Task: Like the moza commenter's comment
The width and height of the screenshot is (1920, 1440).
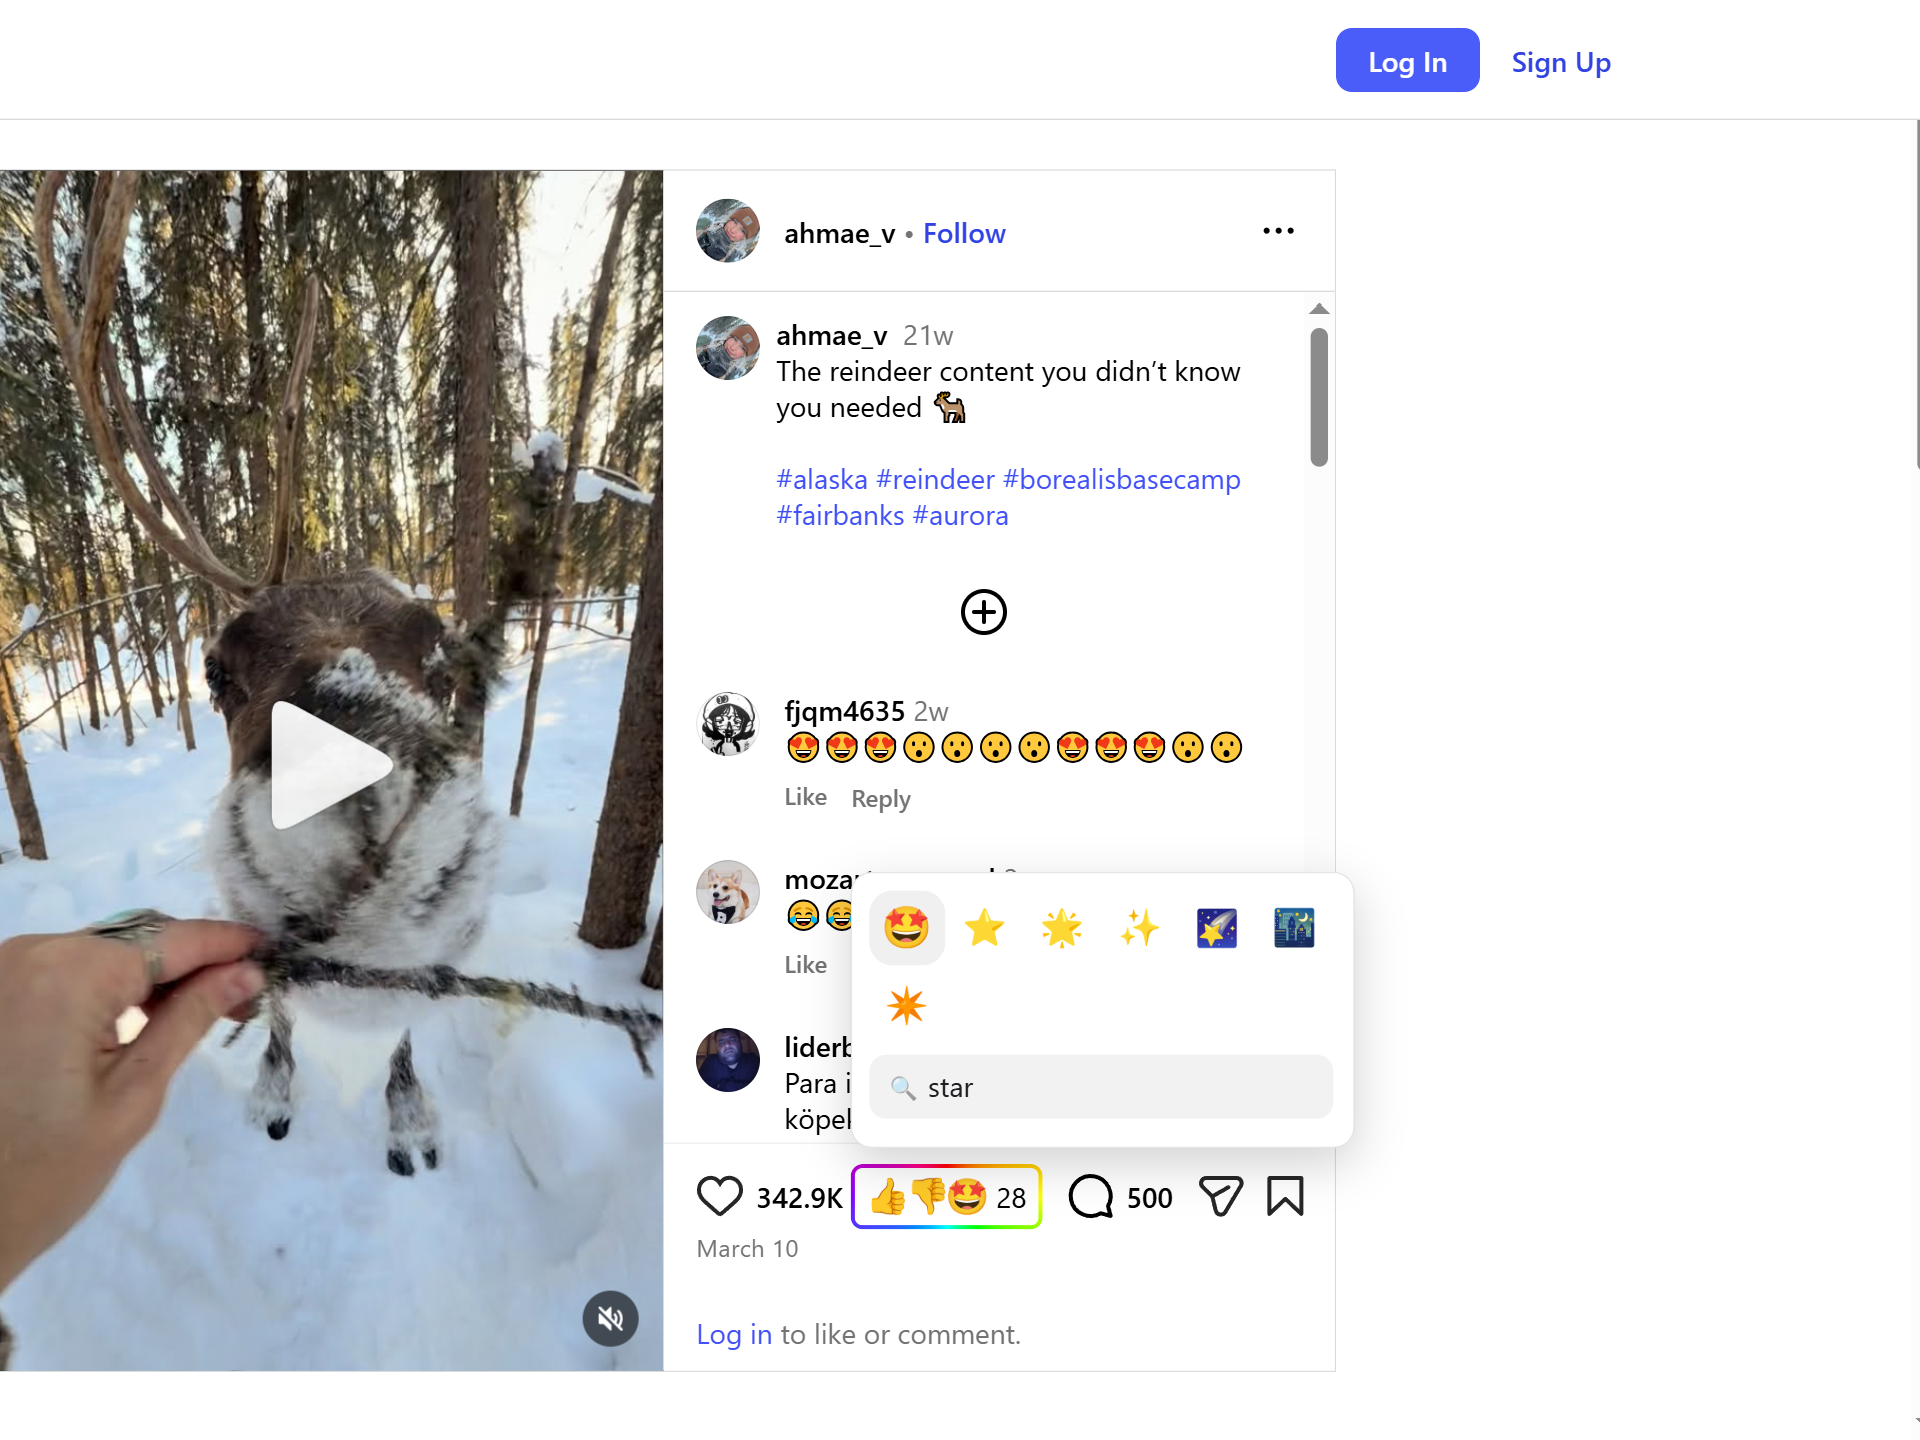Action: [x=805, y=965]
